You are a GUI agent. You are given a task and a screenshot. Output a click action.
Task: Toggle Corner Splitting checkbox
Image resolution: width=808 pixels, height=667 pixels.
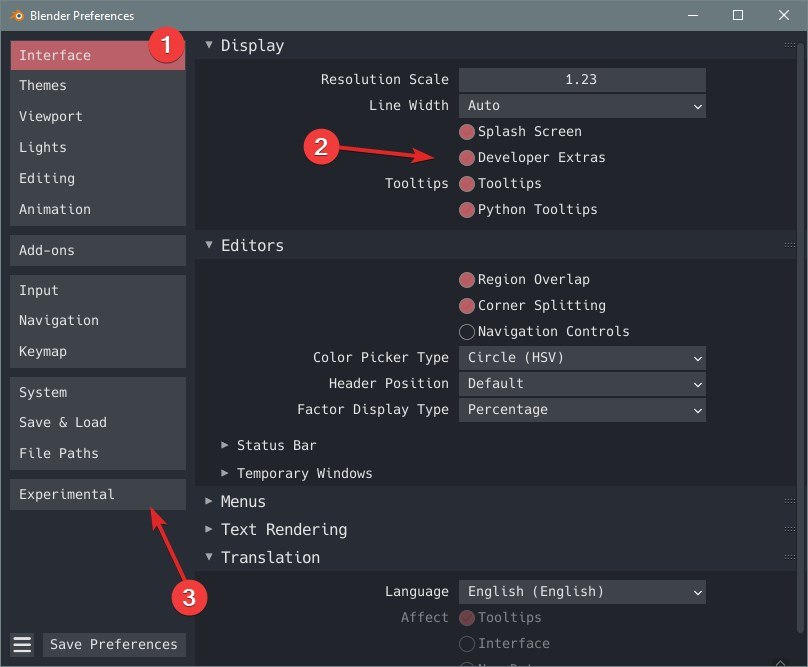[x=466, y=306]
